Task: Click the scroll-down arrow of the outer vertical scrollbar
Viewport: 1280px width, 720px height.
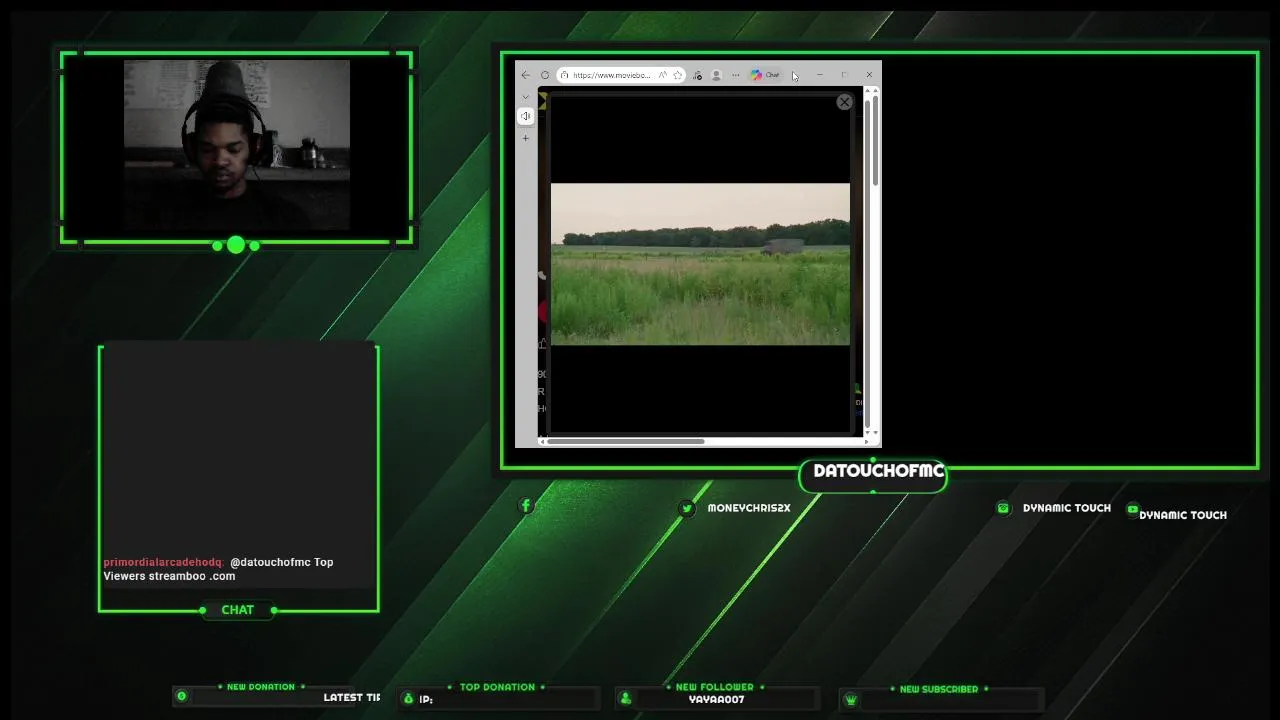Action: (x=875, y=430)
